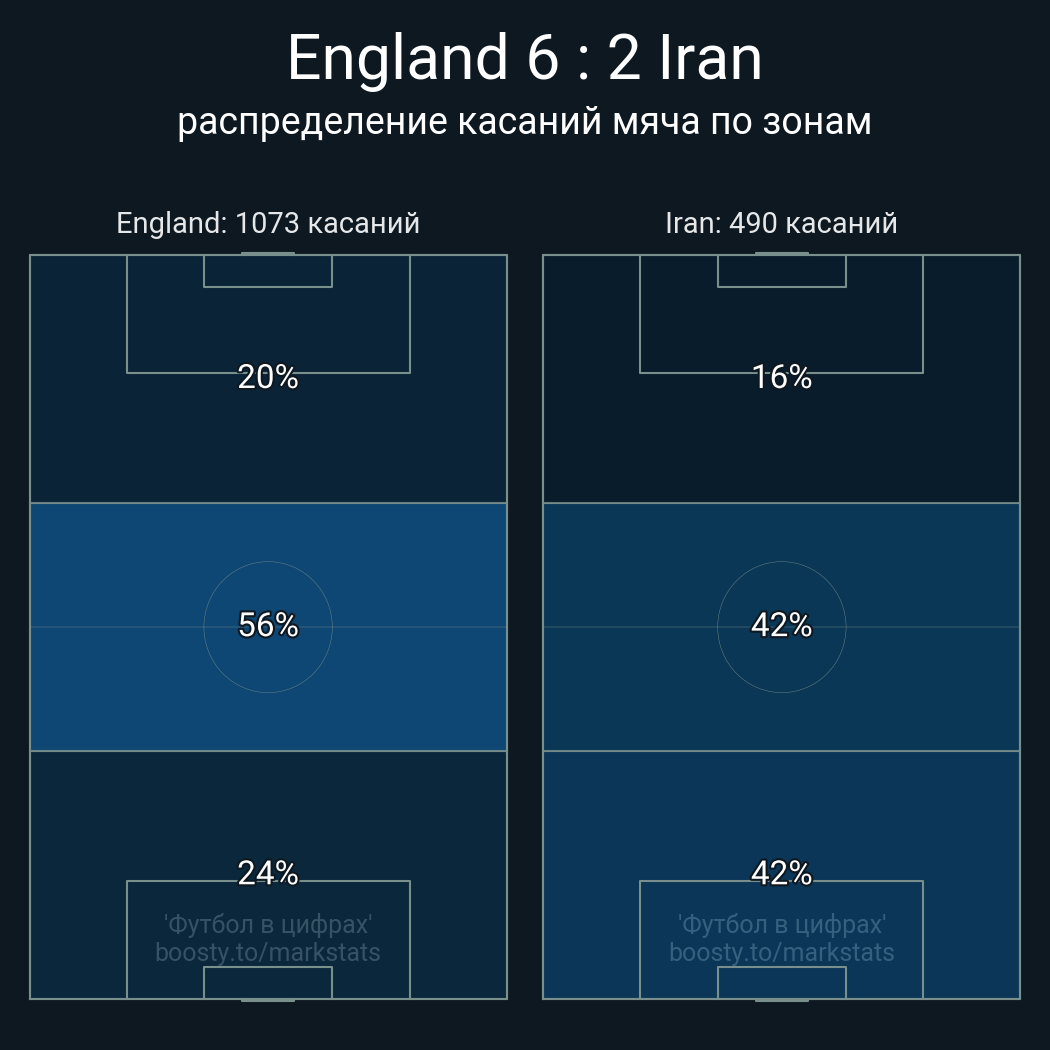Click Iran's 42% bottom zone label
This screenshot has width=1050, height=1050.
(781, 873)
